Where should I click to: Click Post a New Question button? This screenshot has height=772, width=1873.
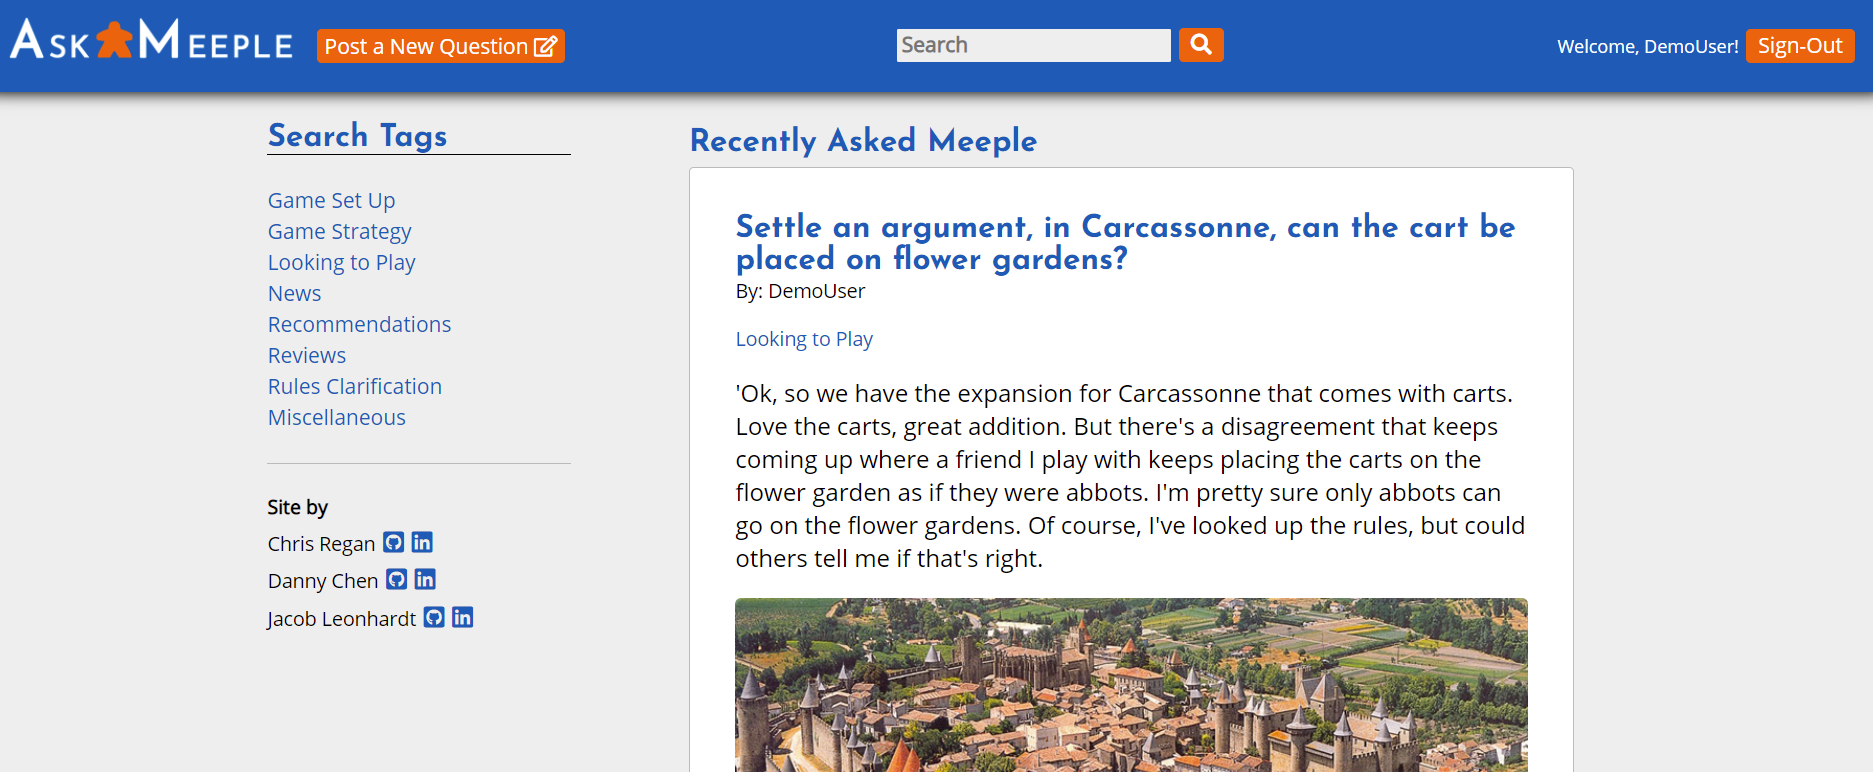(x=440, y=46)
